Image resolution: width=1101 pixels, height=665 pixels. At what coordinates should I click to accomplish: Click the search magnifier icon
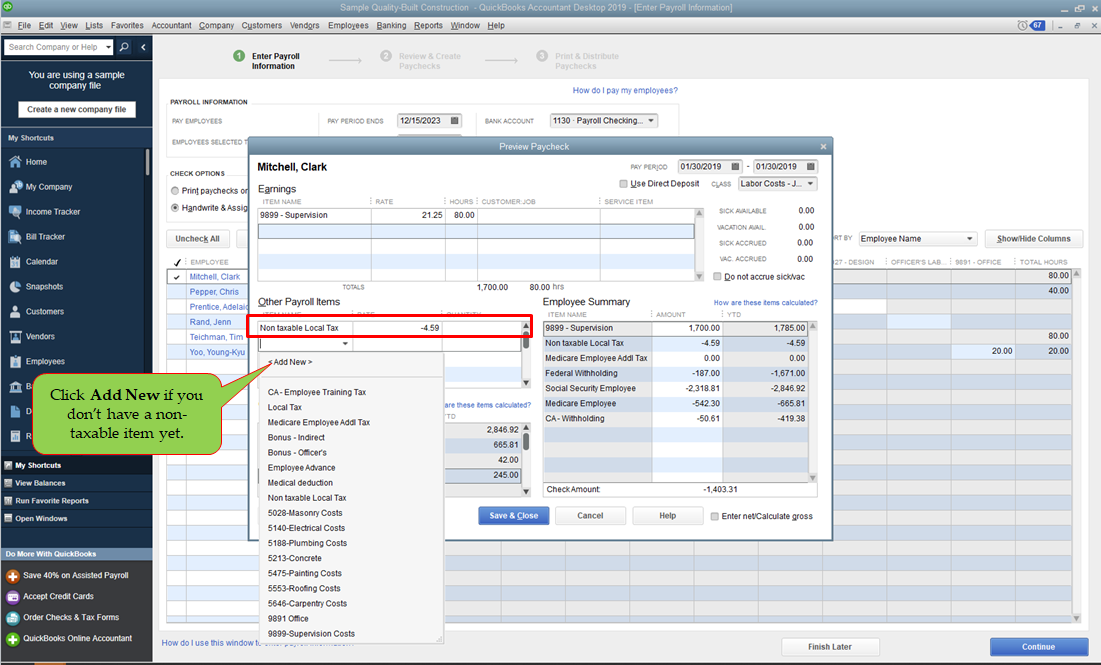pyautogui.click(x=124, y=47)
